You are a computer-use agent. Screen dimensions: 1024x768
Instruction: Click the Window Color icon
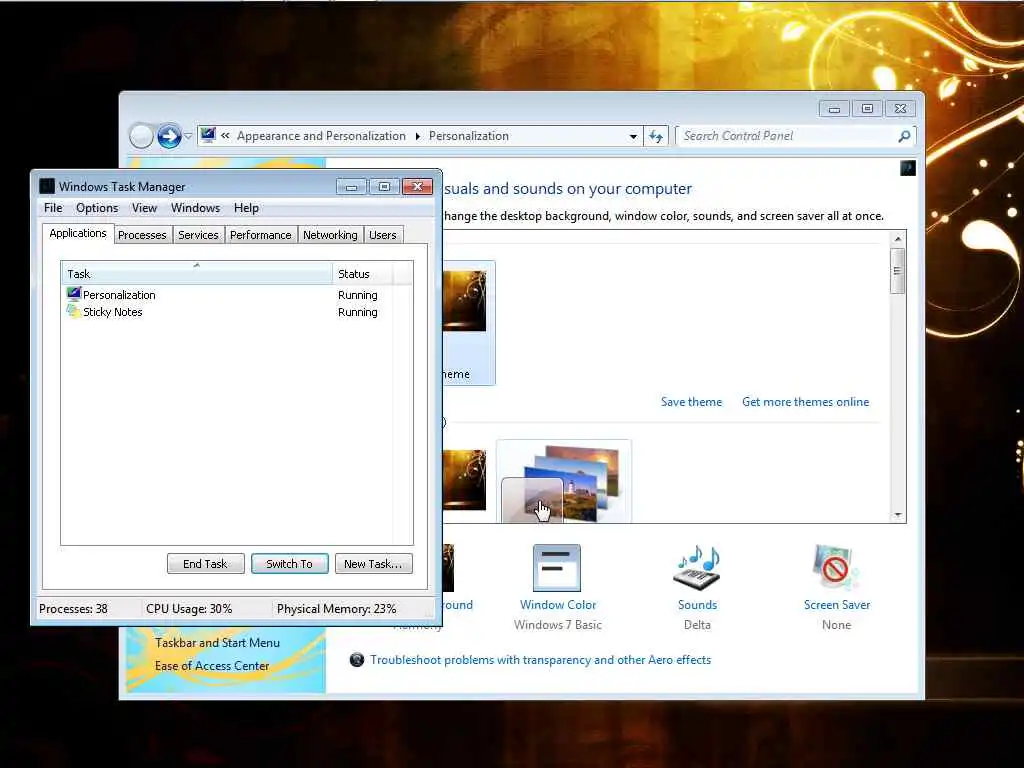[556, 568]
